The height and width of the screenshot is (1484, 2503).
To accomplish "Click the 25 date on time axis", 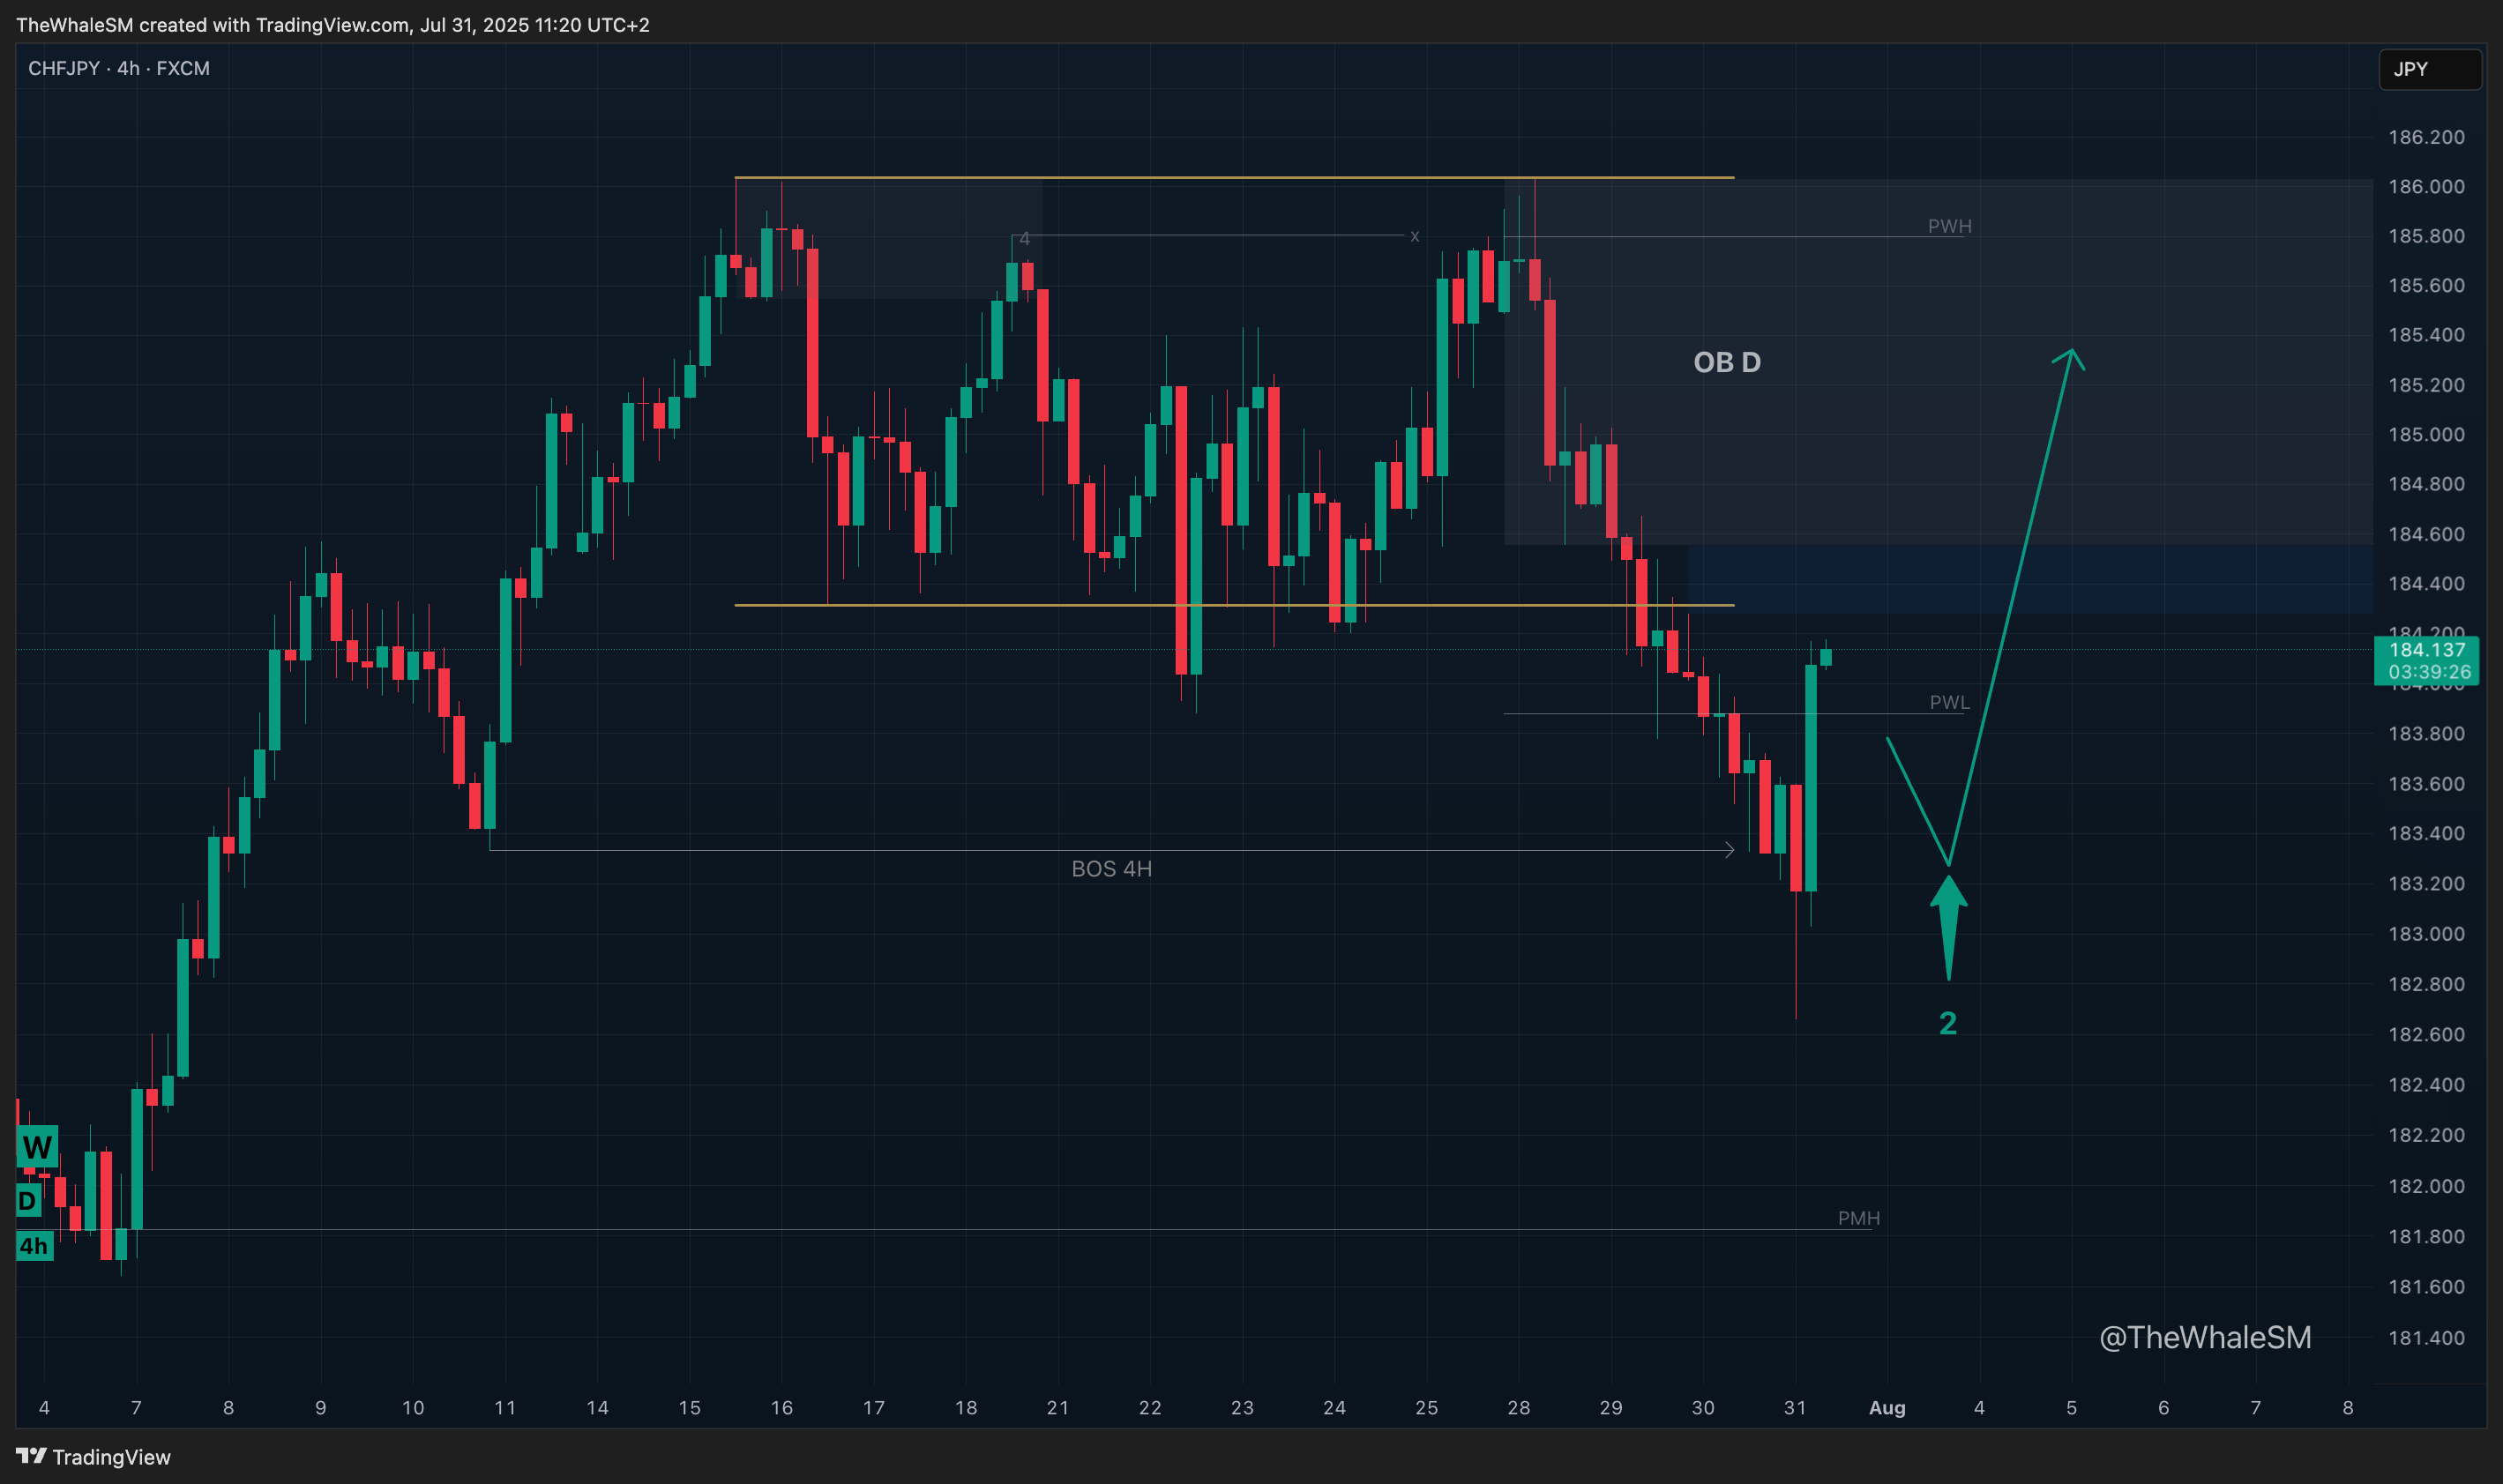I will pos(1426,1407).
